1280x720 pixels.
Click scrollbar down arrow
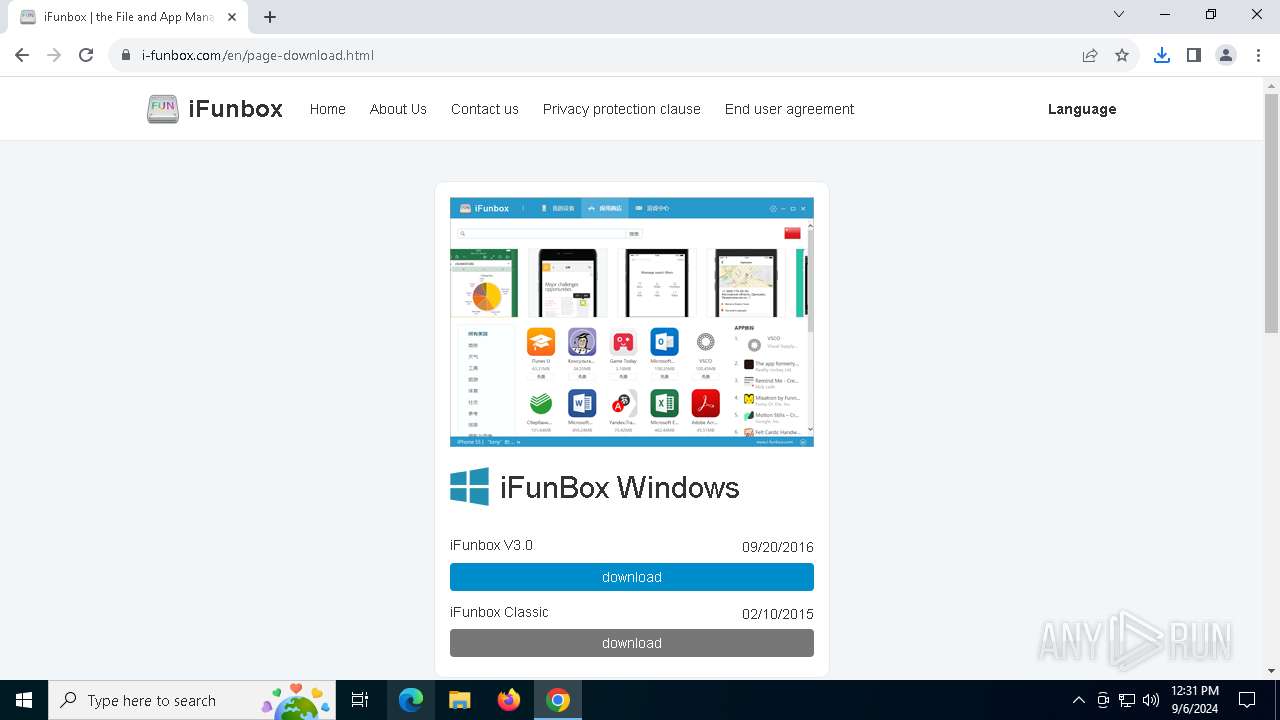point(1272,671)
